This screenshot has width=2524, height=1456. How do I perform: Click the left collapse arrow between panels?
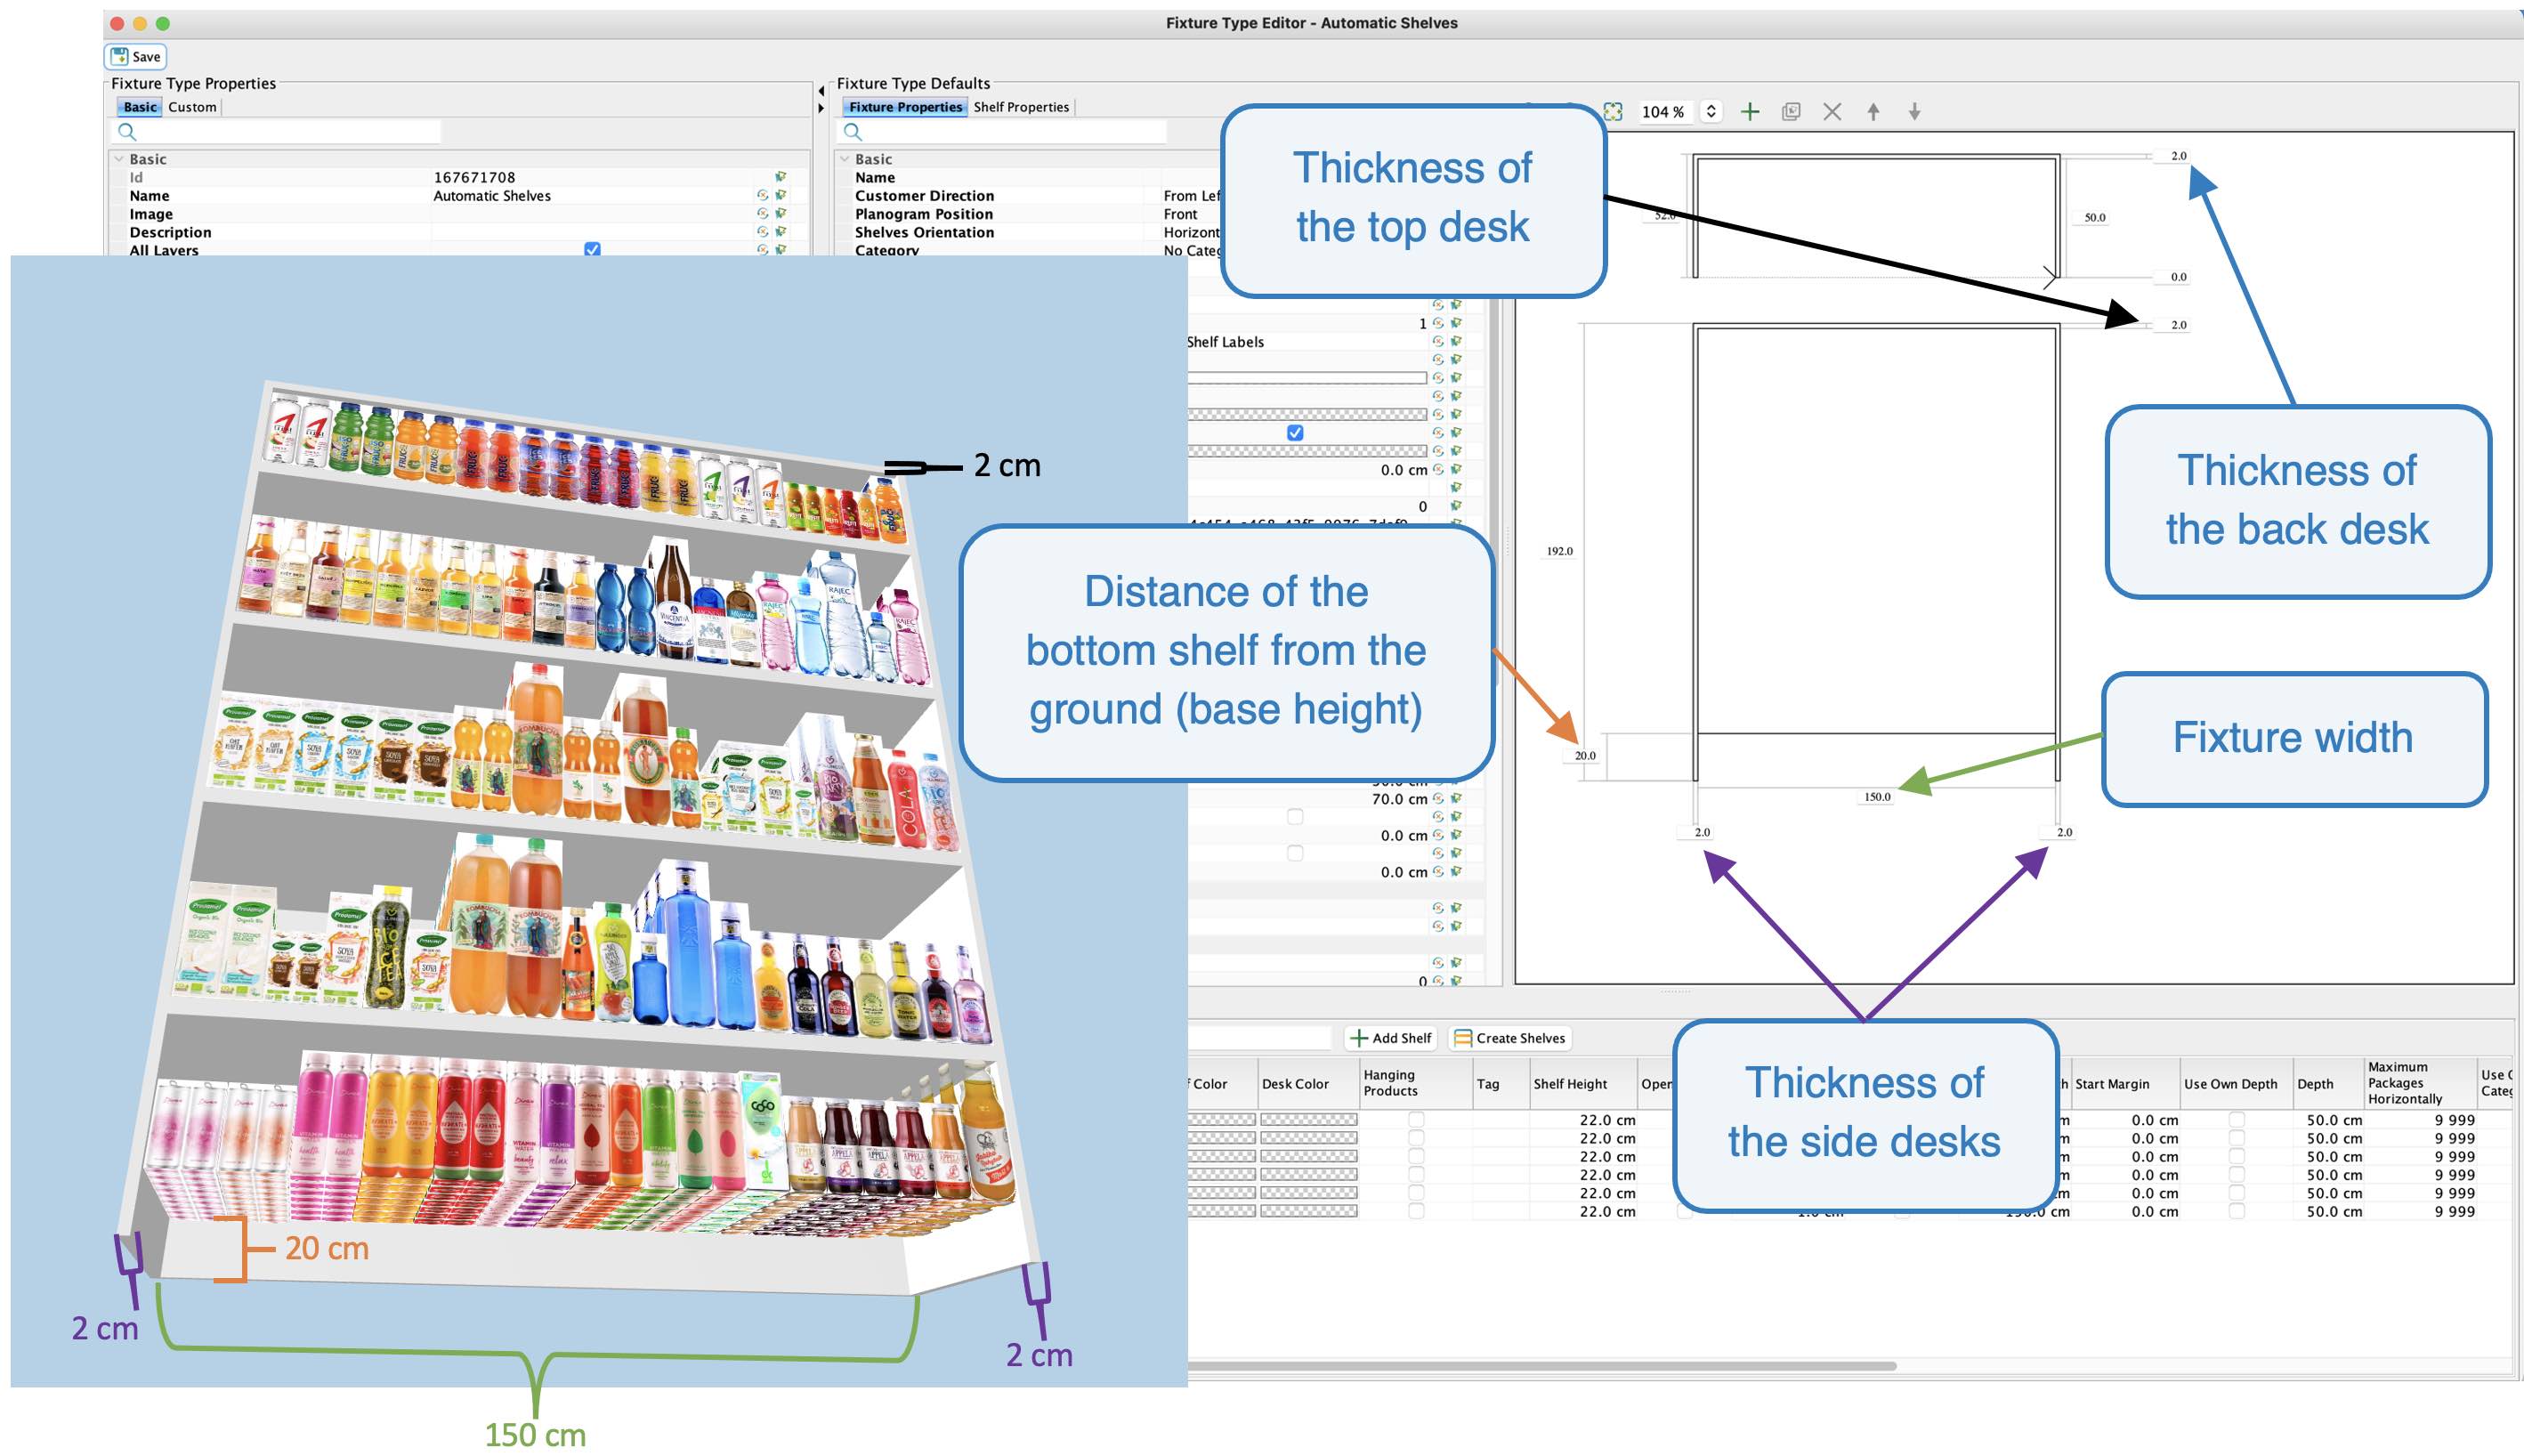[821, 91]
